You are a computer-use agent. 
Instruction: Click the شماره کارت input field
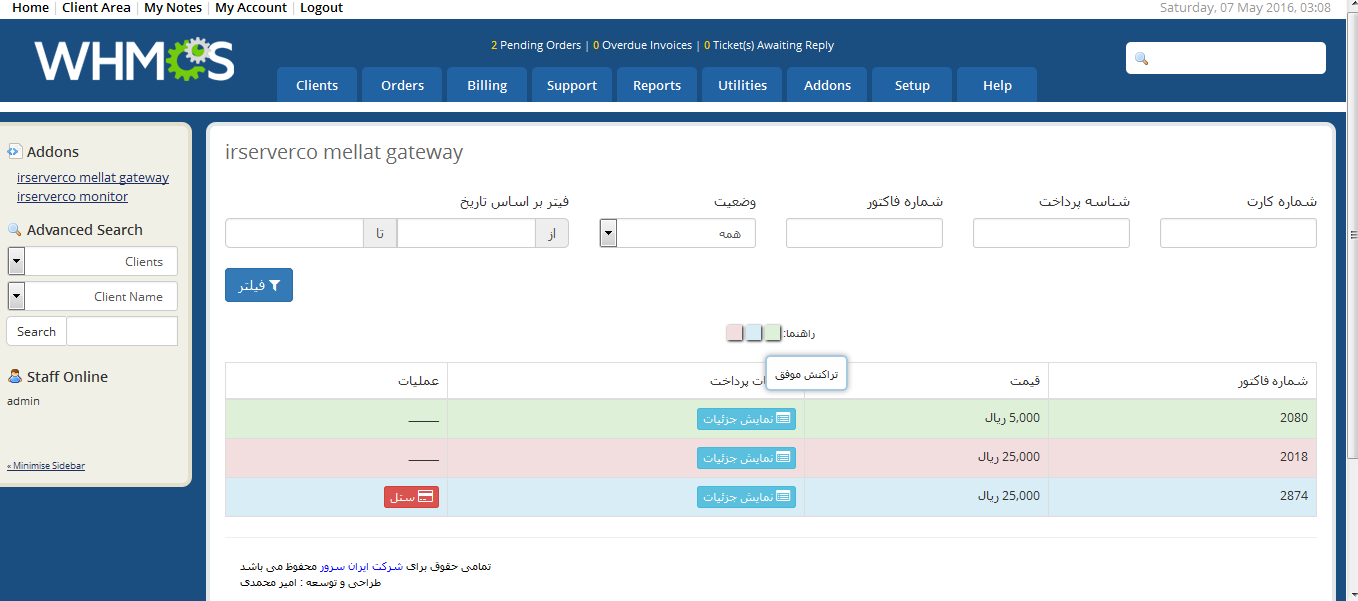click(x=1238, y=233)
